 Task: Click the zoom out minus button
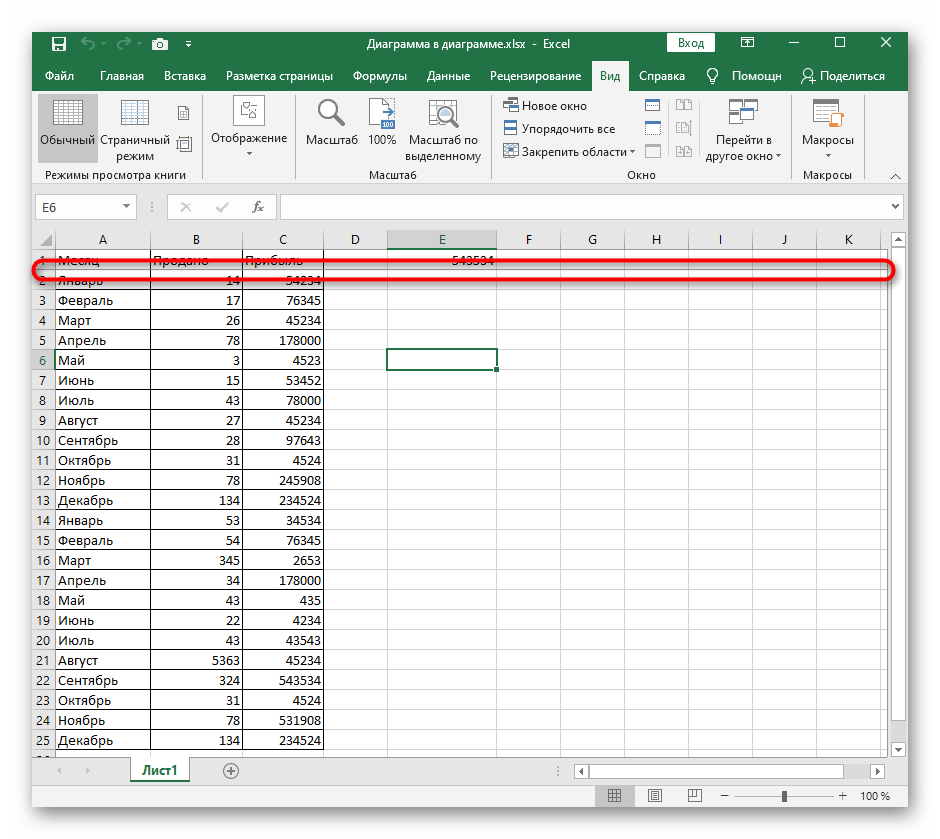[724, 796]
